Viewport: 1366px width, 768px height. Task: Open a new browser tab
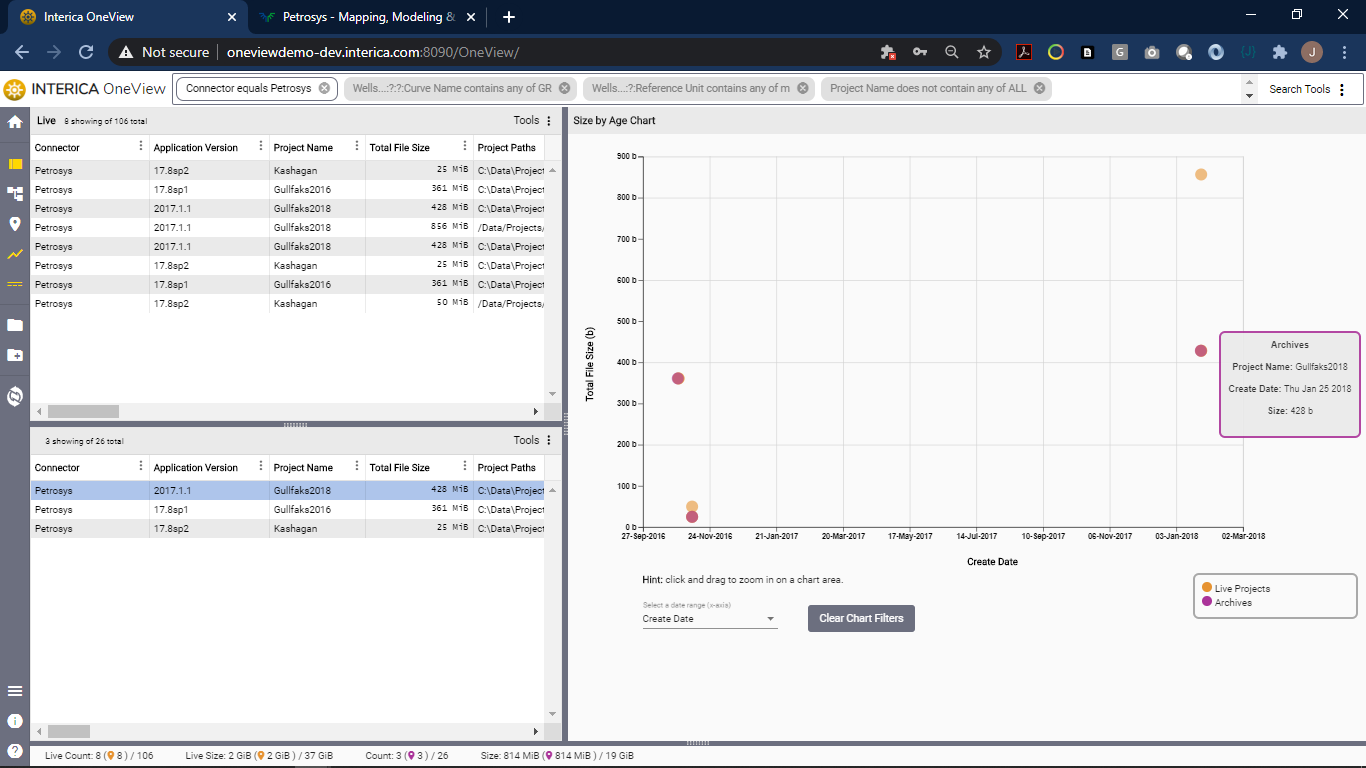point(509,17)
